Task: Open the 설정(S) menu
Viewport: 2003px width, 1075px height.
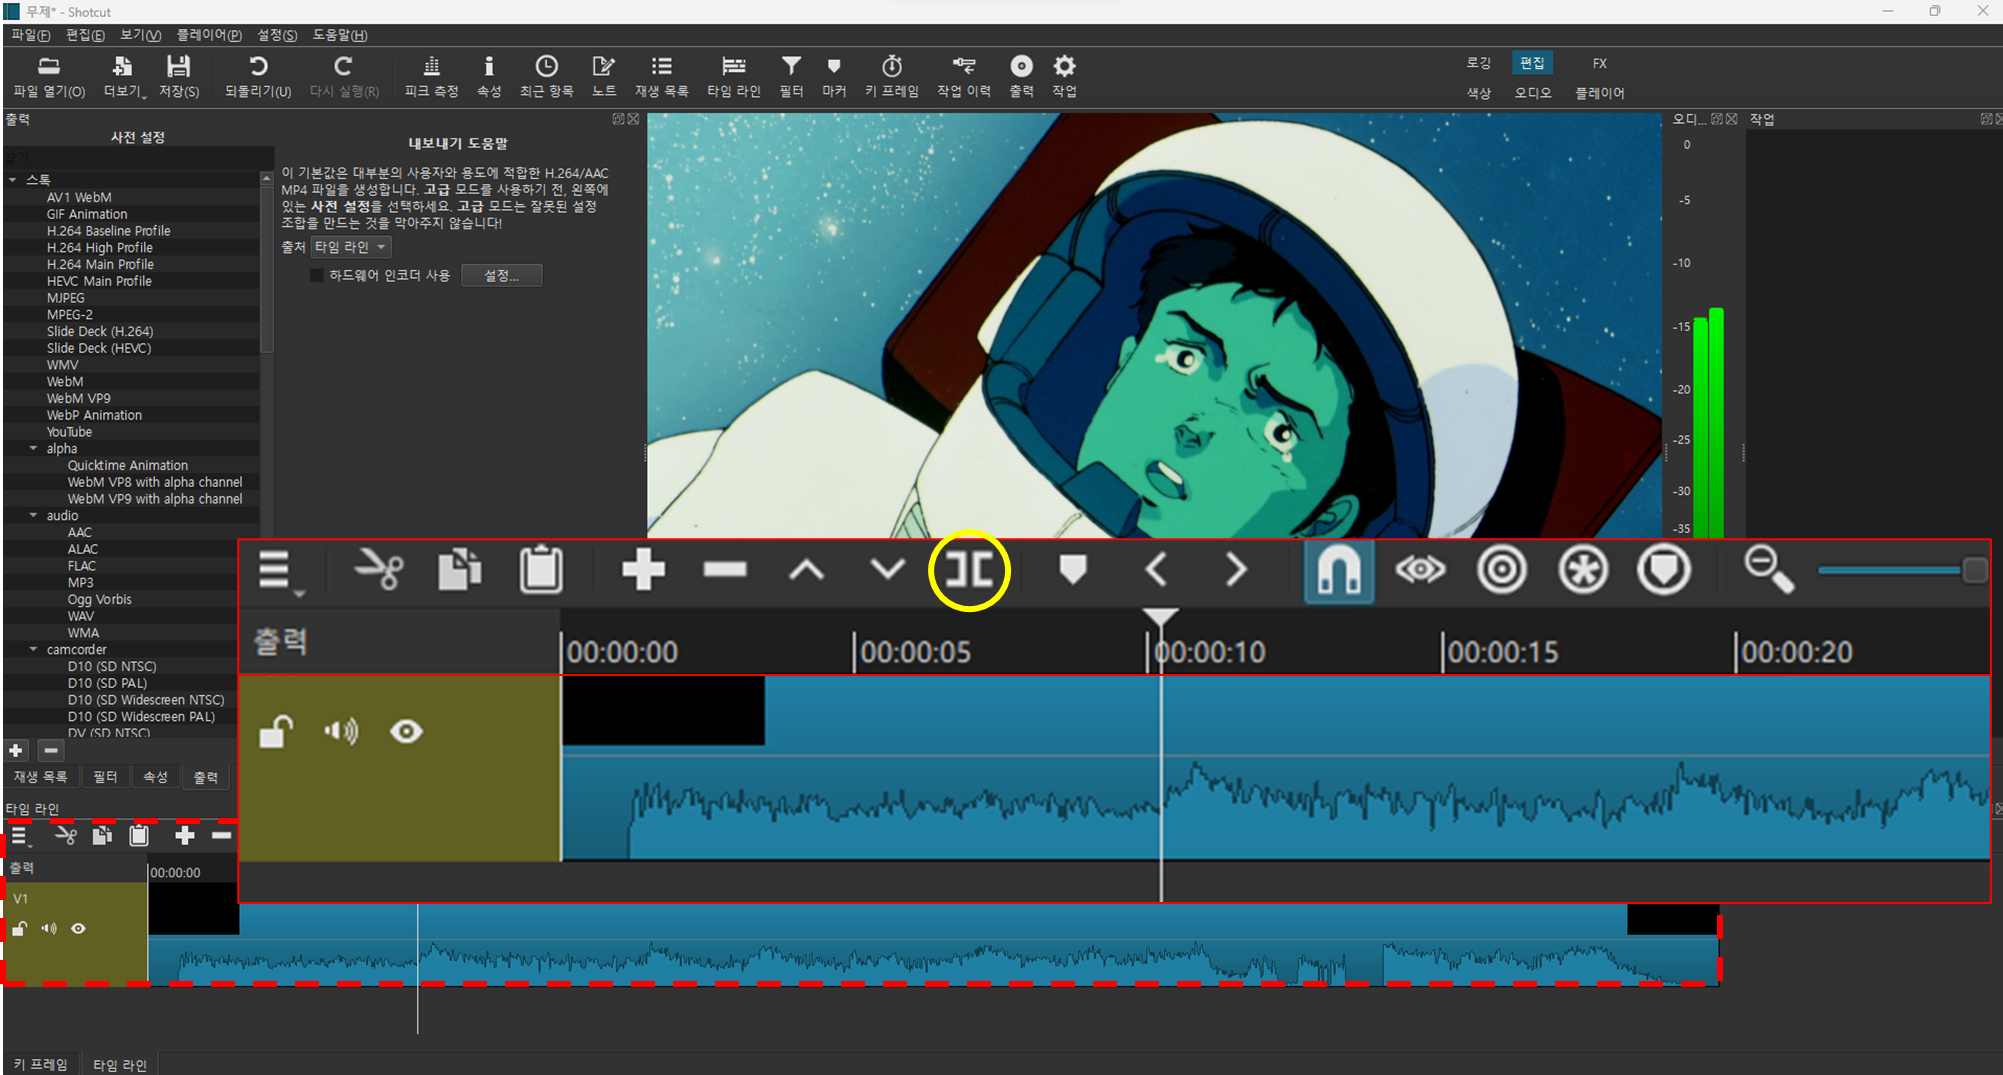Action: coord(277,35)
